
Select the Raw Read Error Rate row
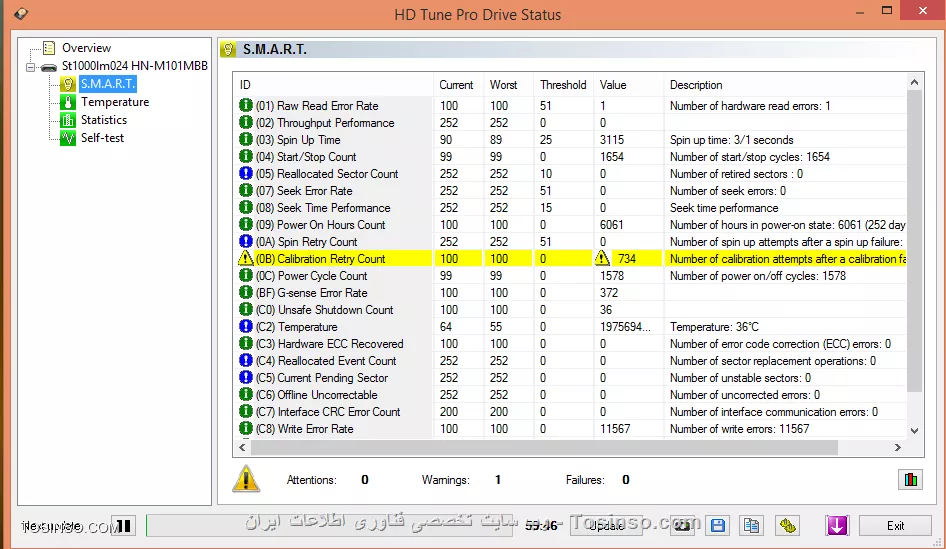570,106
